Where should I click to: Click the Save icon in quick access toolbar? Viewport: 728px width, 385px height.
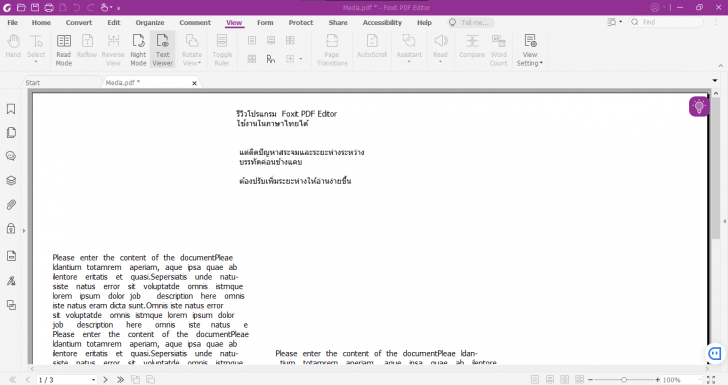pyautogui.click(x=35, y=7)
